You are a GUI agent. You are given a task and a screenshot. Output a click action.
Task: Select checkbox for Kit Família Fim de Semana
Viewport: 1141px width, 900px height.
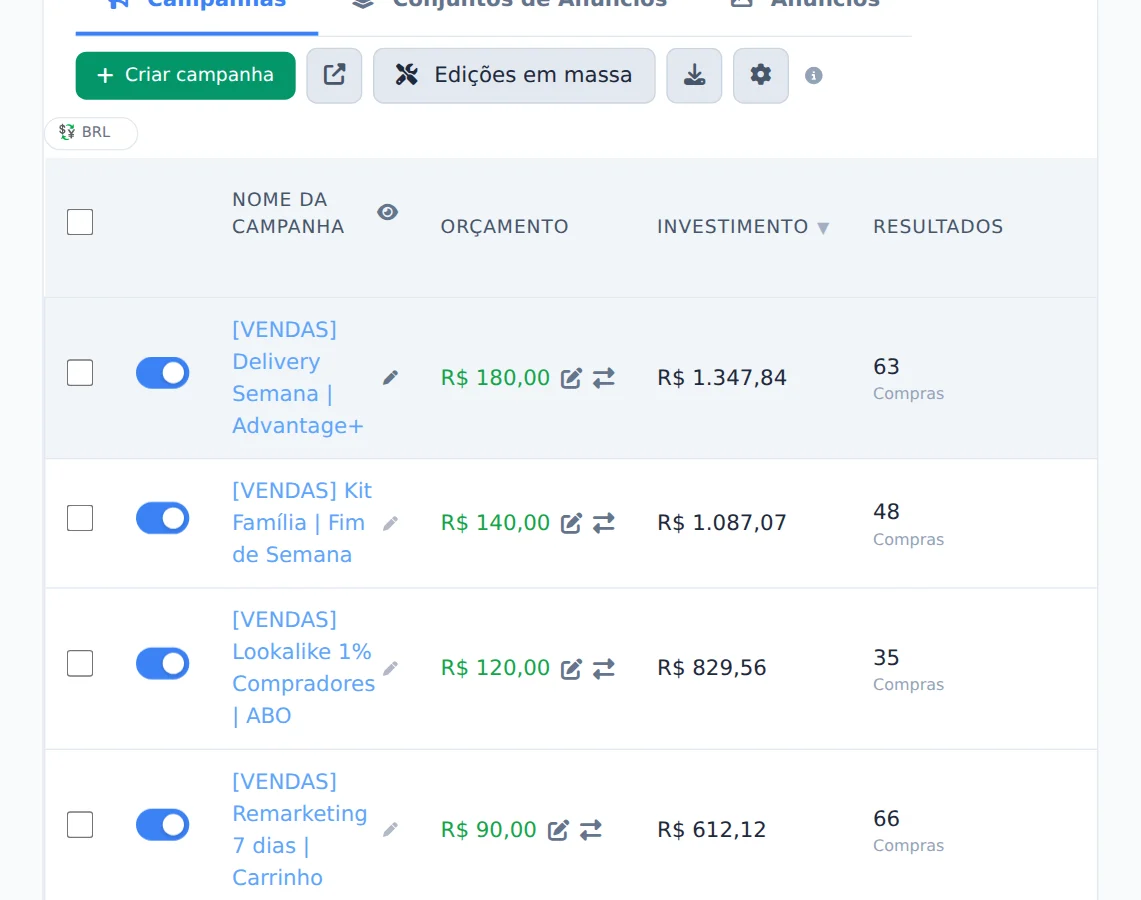80,518
